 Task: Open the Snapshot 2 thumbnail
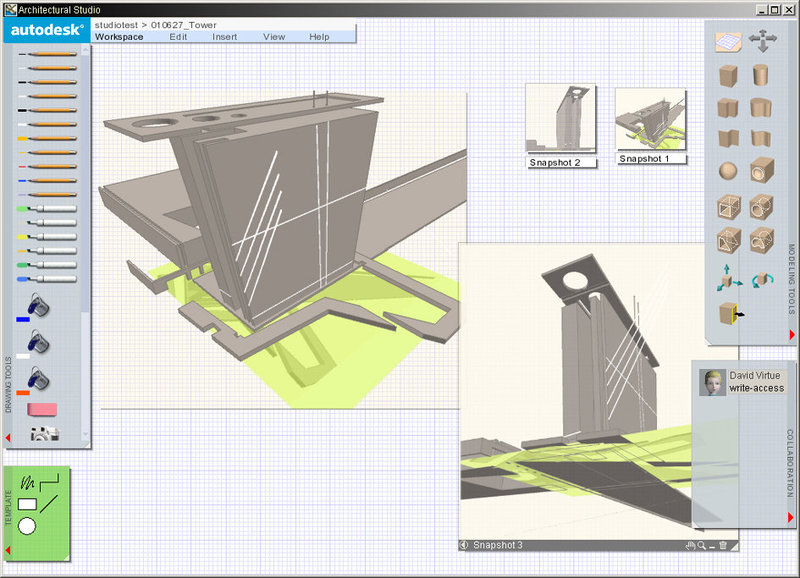pos(560,118)
